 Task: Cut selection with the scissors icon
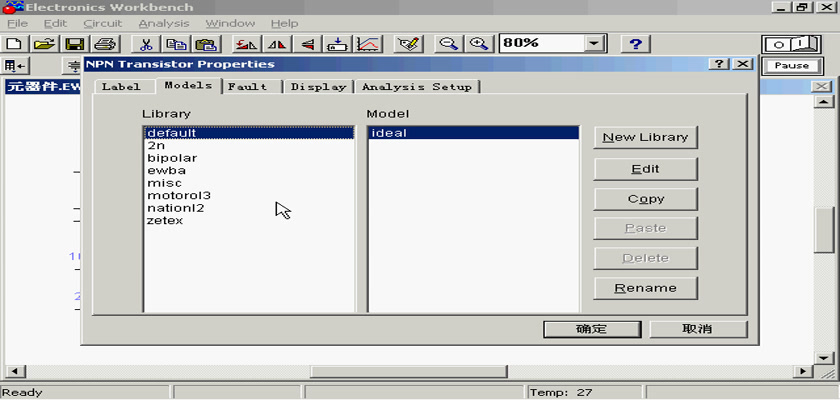pyautogui.click(x=145, y=44)
